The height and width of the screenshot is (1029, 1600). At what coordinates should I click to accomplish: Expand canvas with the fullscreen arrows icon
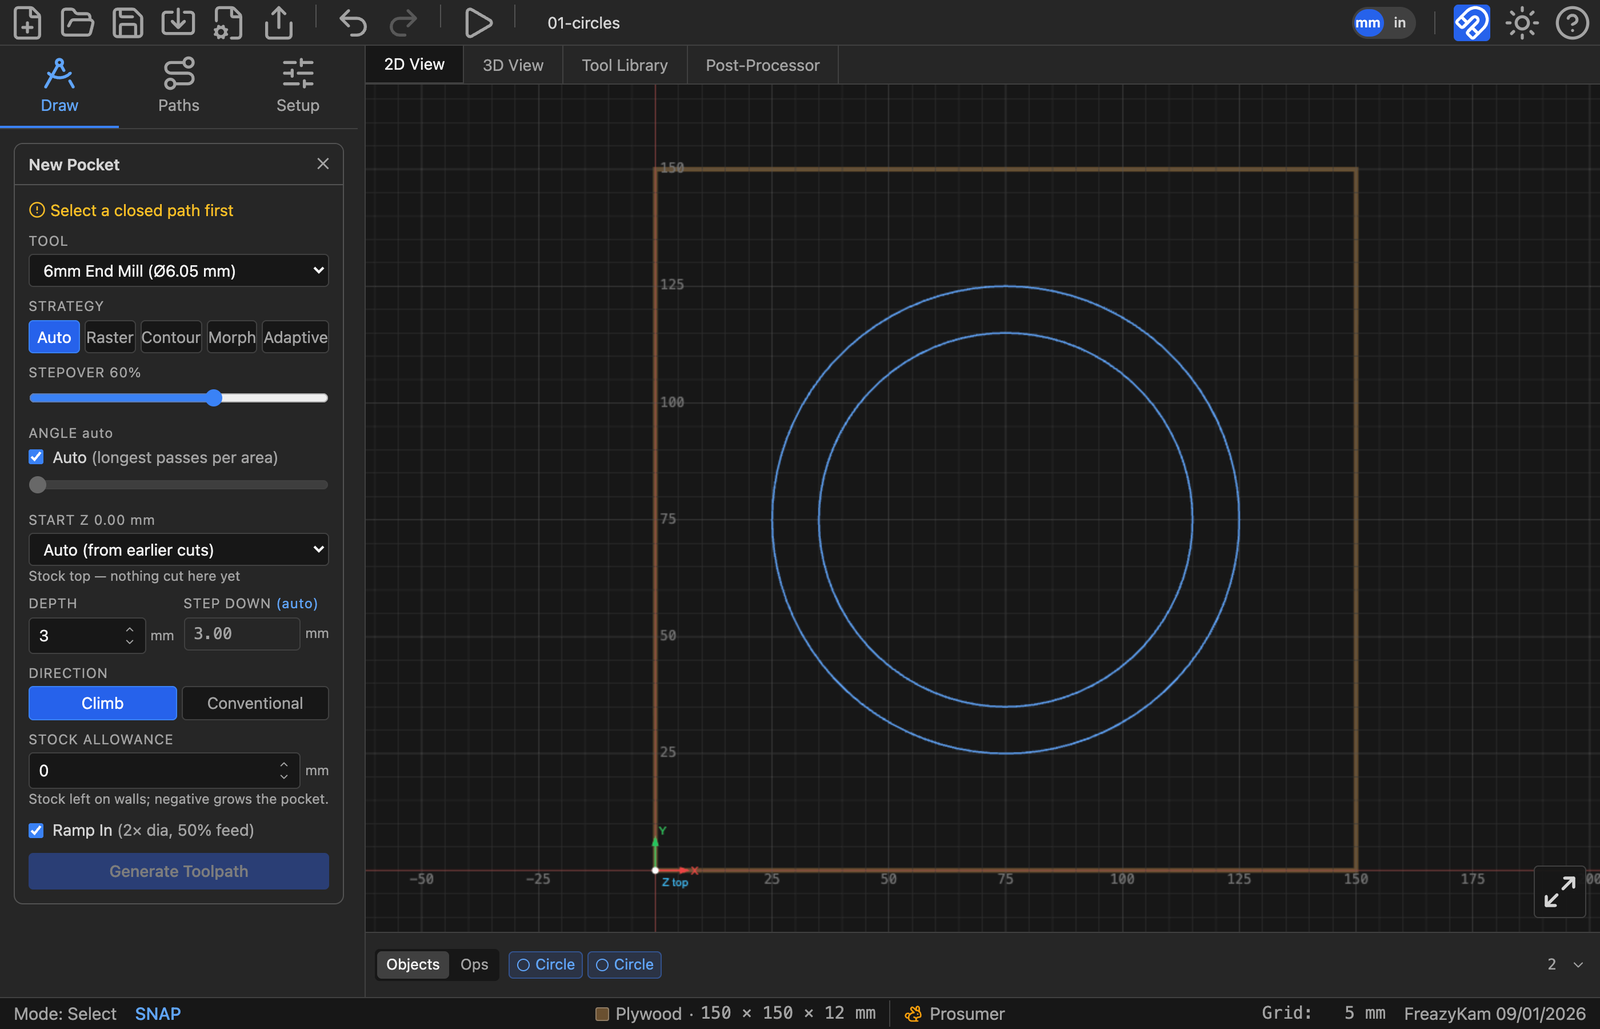click(1560, 891)
